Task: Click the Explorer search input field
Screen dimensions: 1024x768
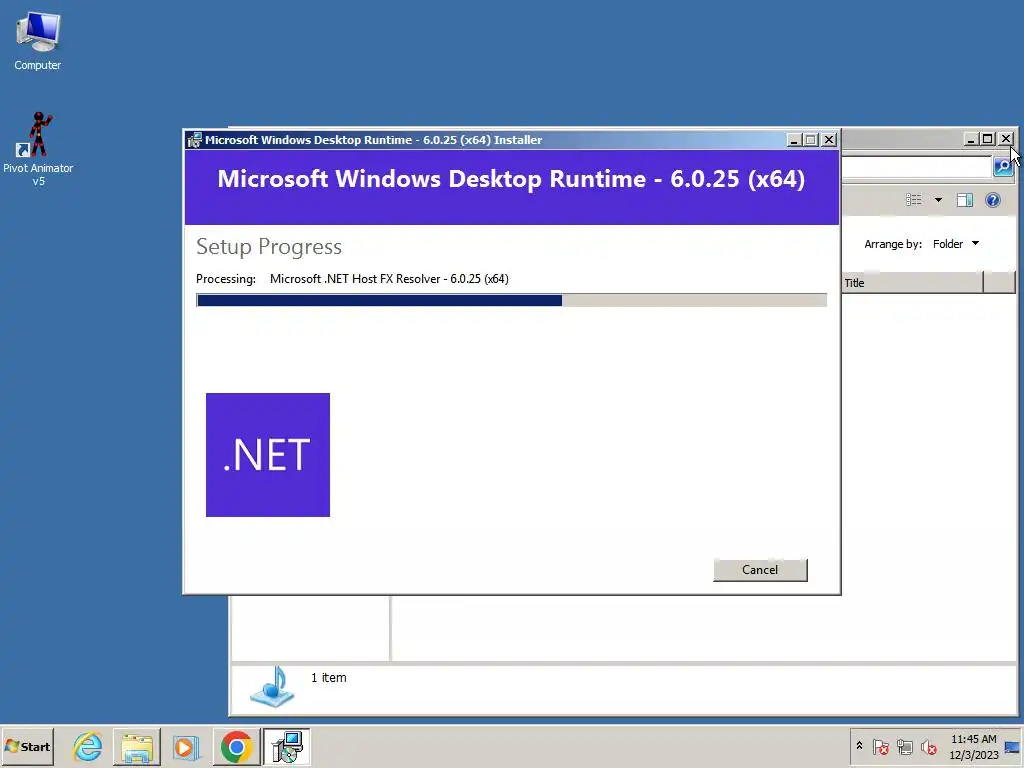Action: tap(917, 167)
